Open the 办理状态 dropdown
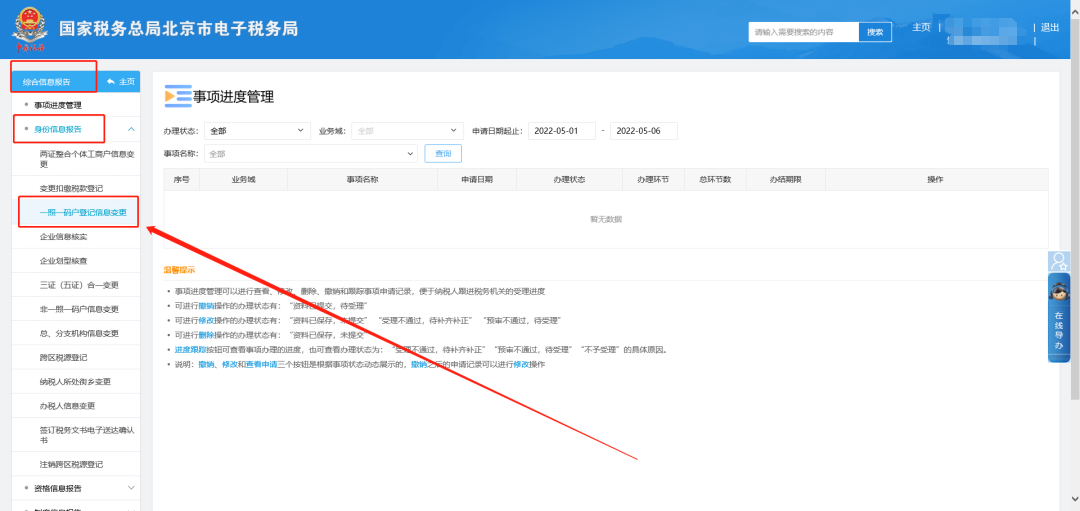The image size is (1080, 511). 258,131
